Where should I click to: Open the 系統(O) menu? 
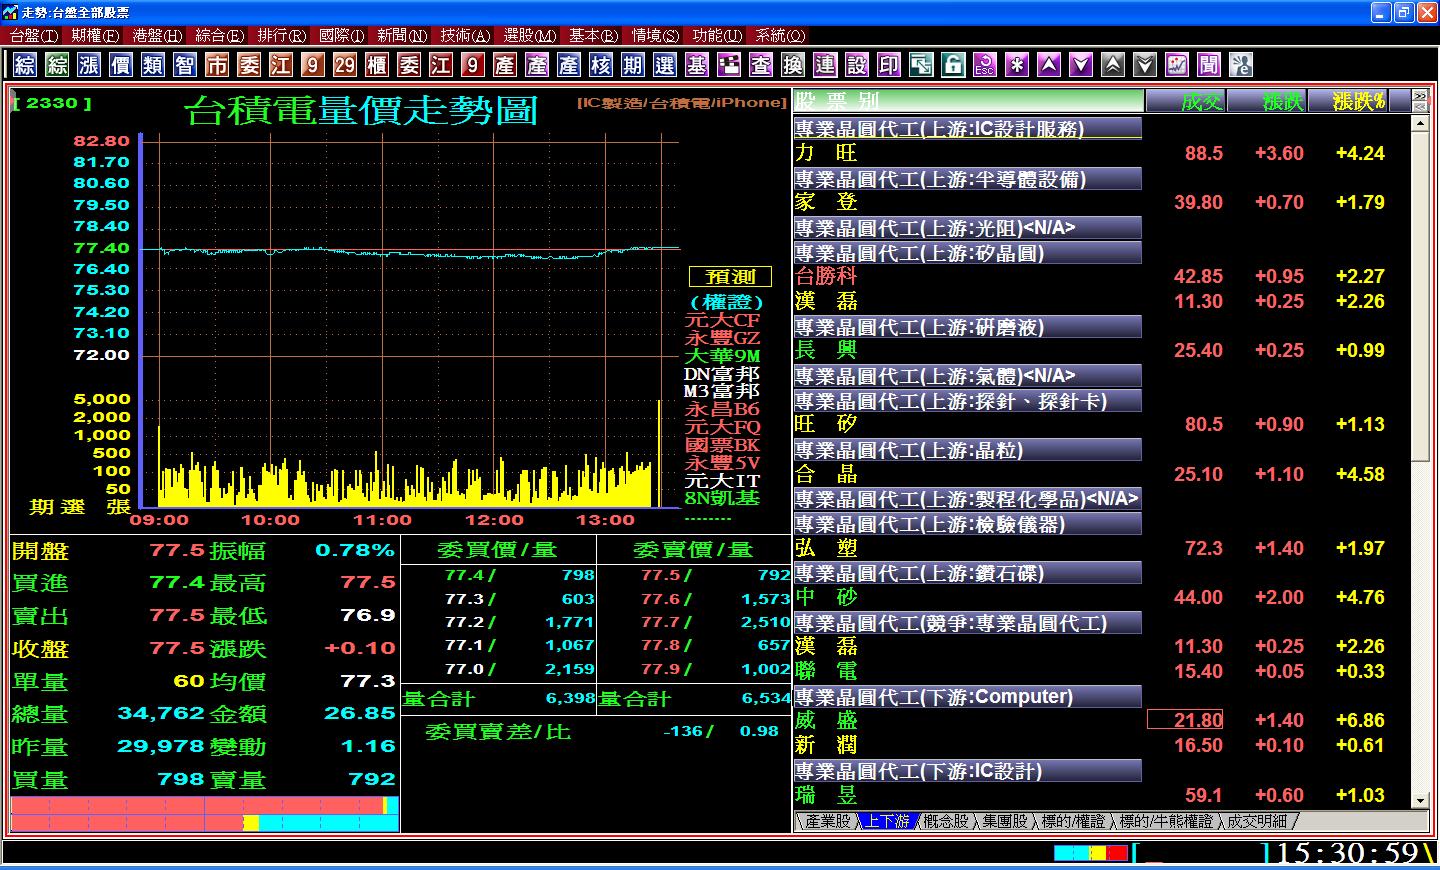coord(780,35)
